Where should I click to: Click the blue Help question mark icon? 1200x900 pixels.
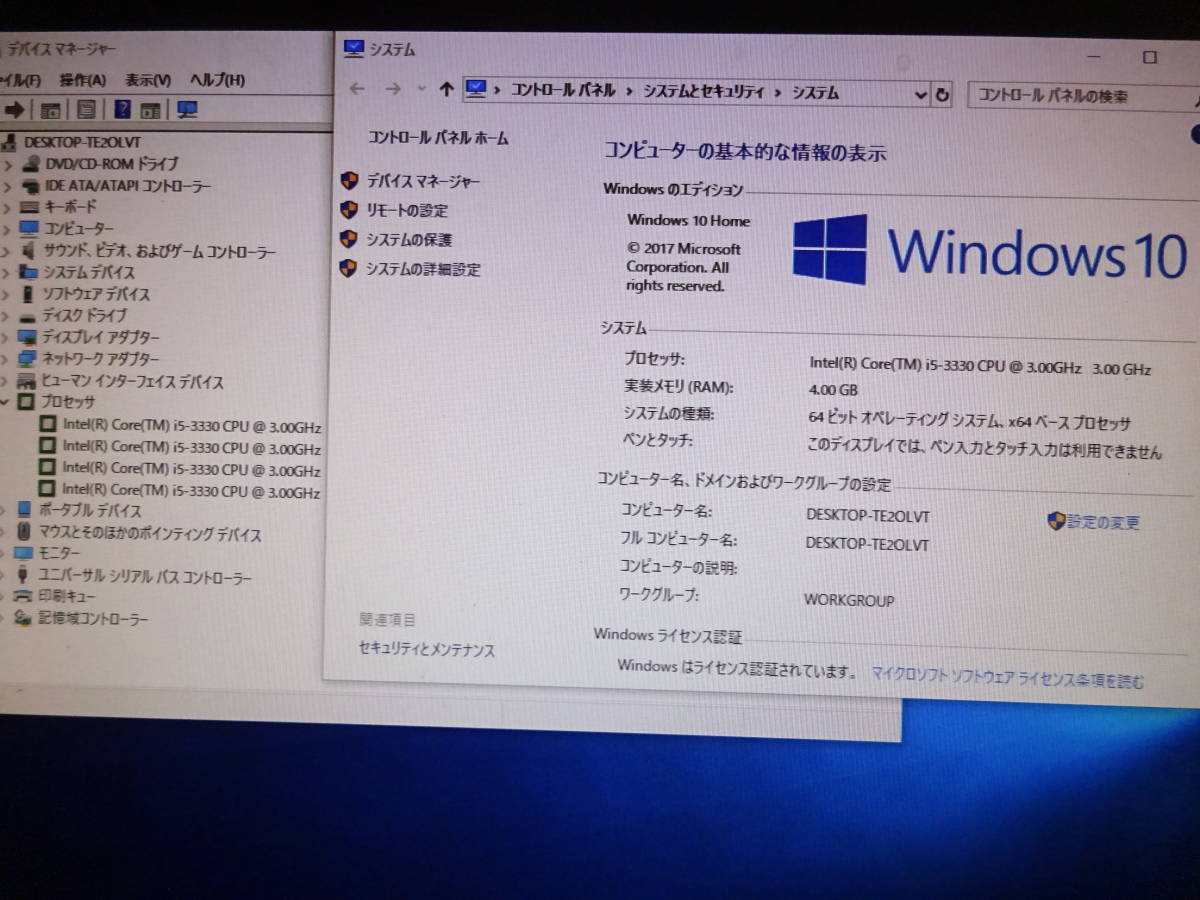point(123,109)
